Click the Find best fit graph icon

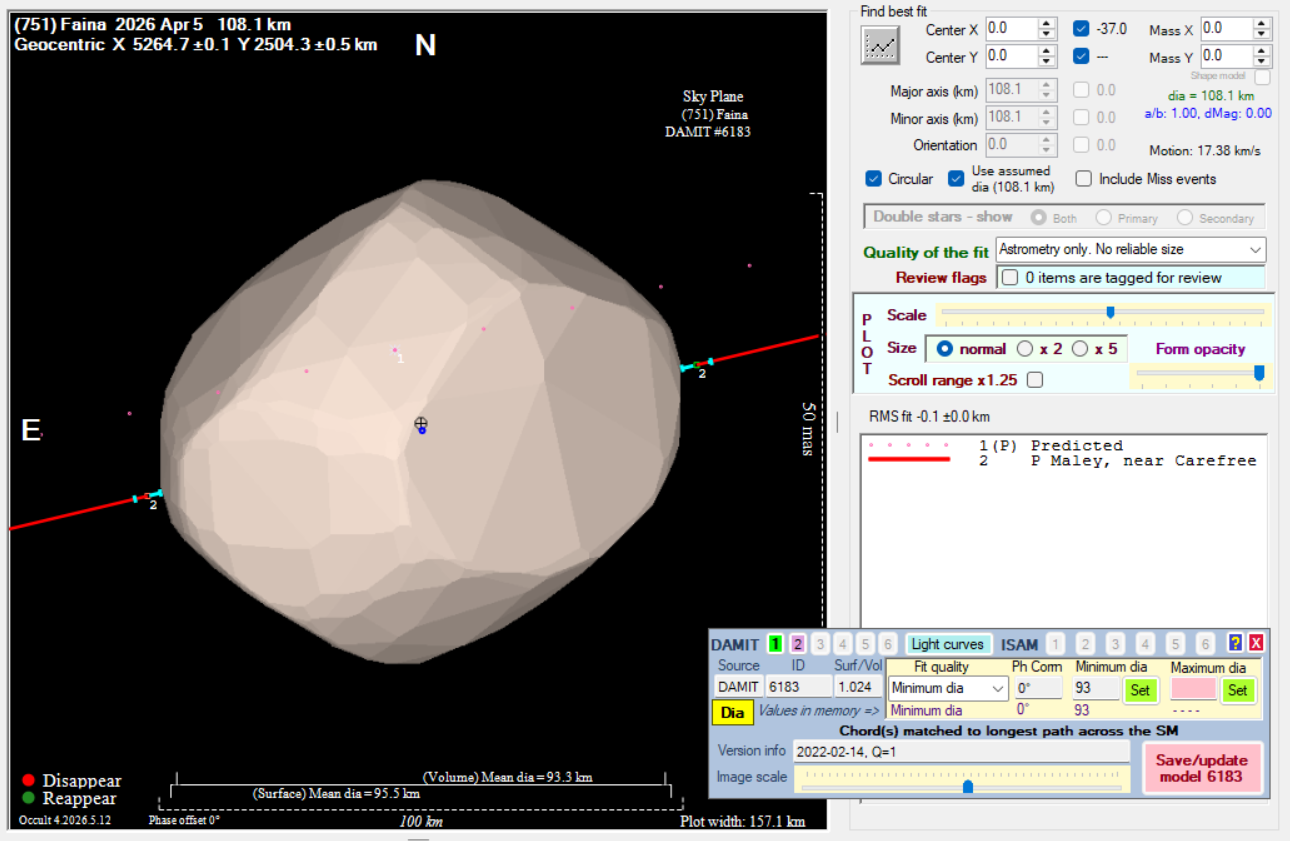[x=880, y=45]
